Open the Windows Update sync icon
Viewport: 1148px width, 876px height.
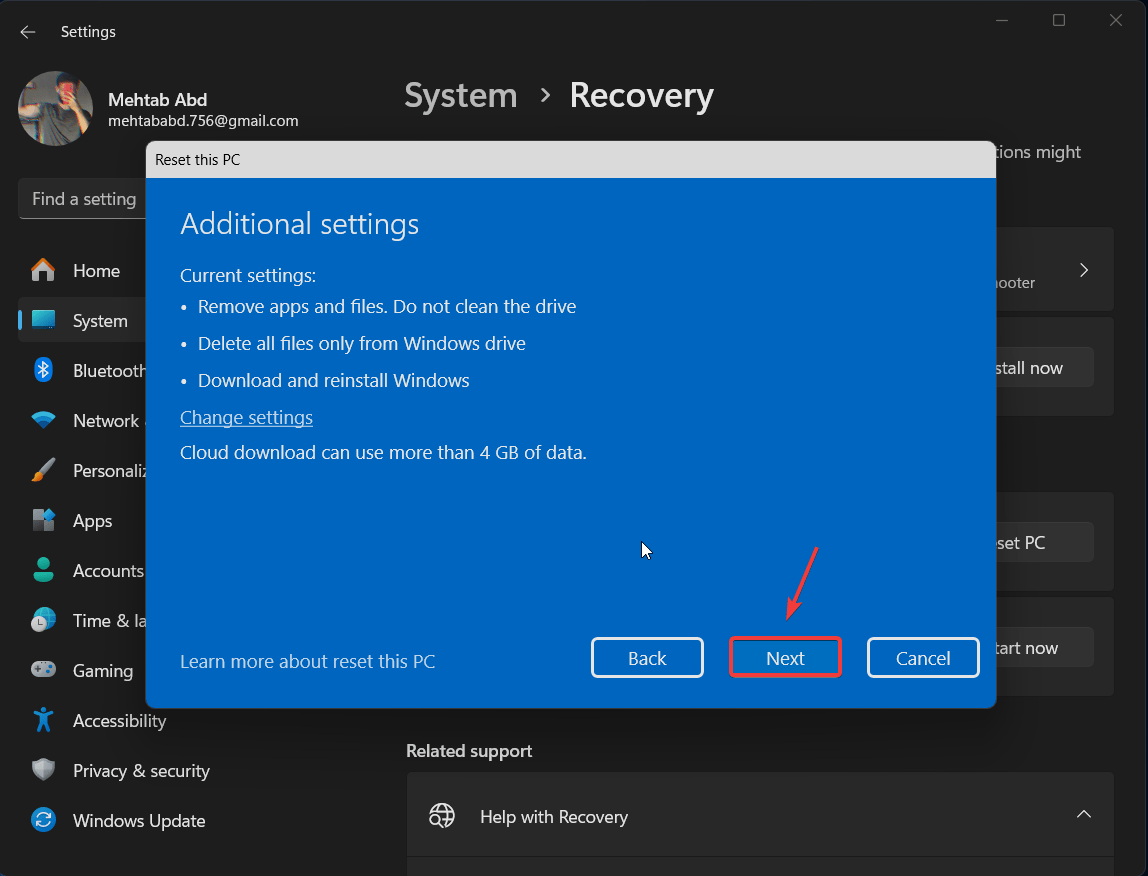[43, 820]
